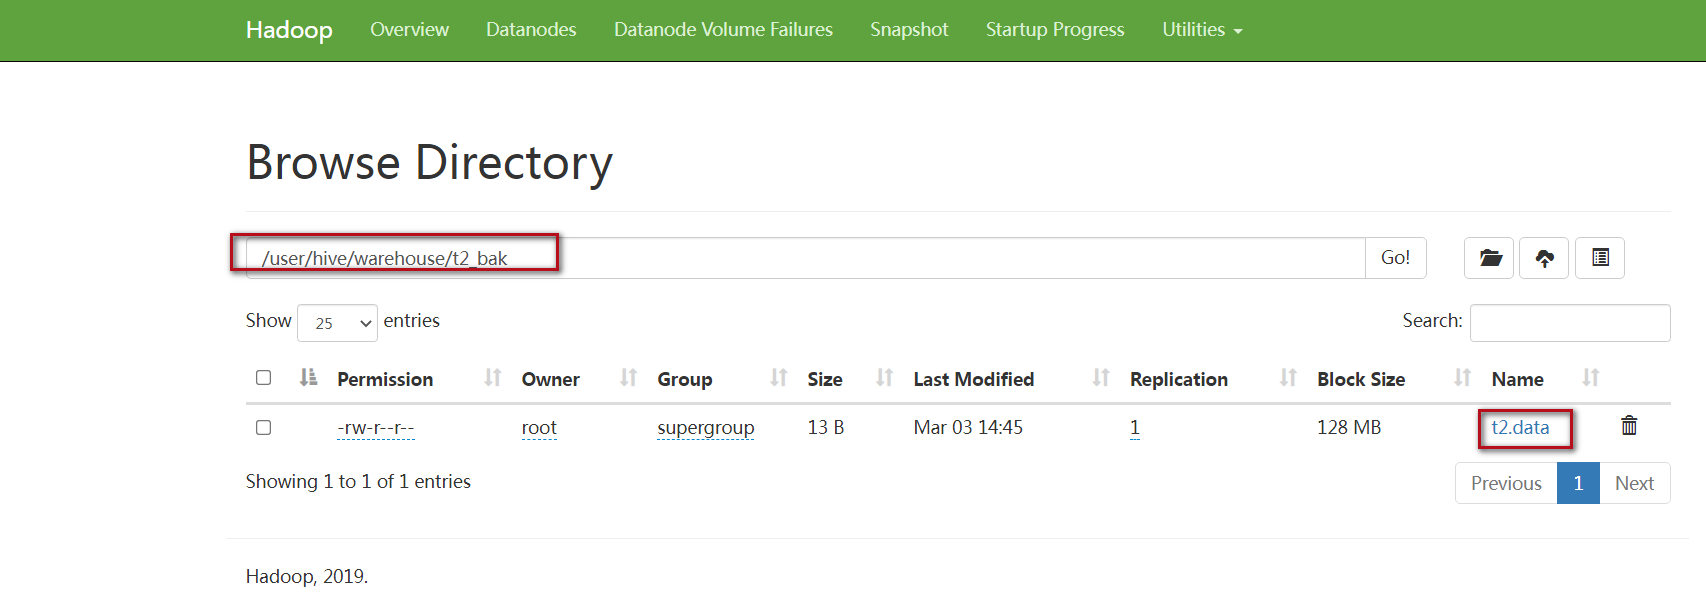Click the cut and paste list icon
The height and width of the screenshot is (608, 1706).
pyautogui.click(x=1600, y=258)
